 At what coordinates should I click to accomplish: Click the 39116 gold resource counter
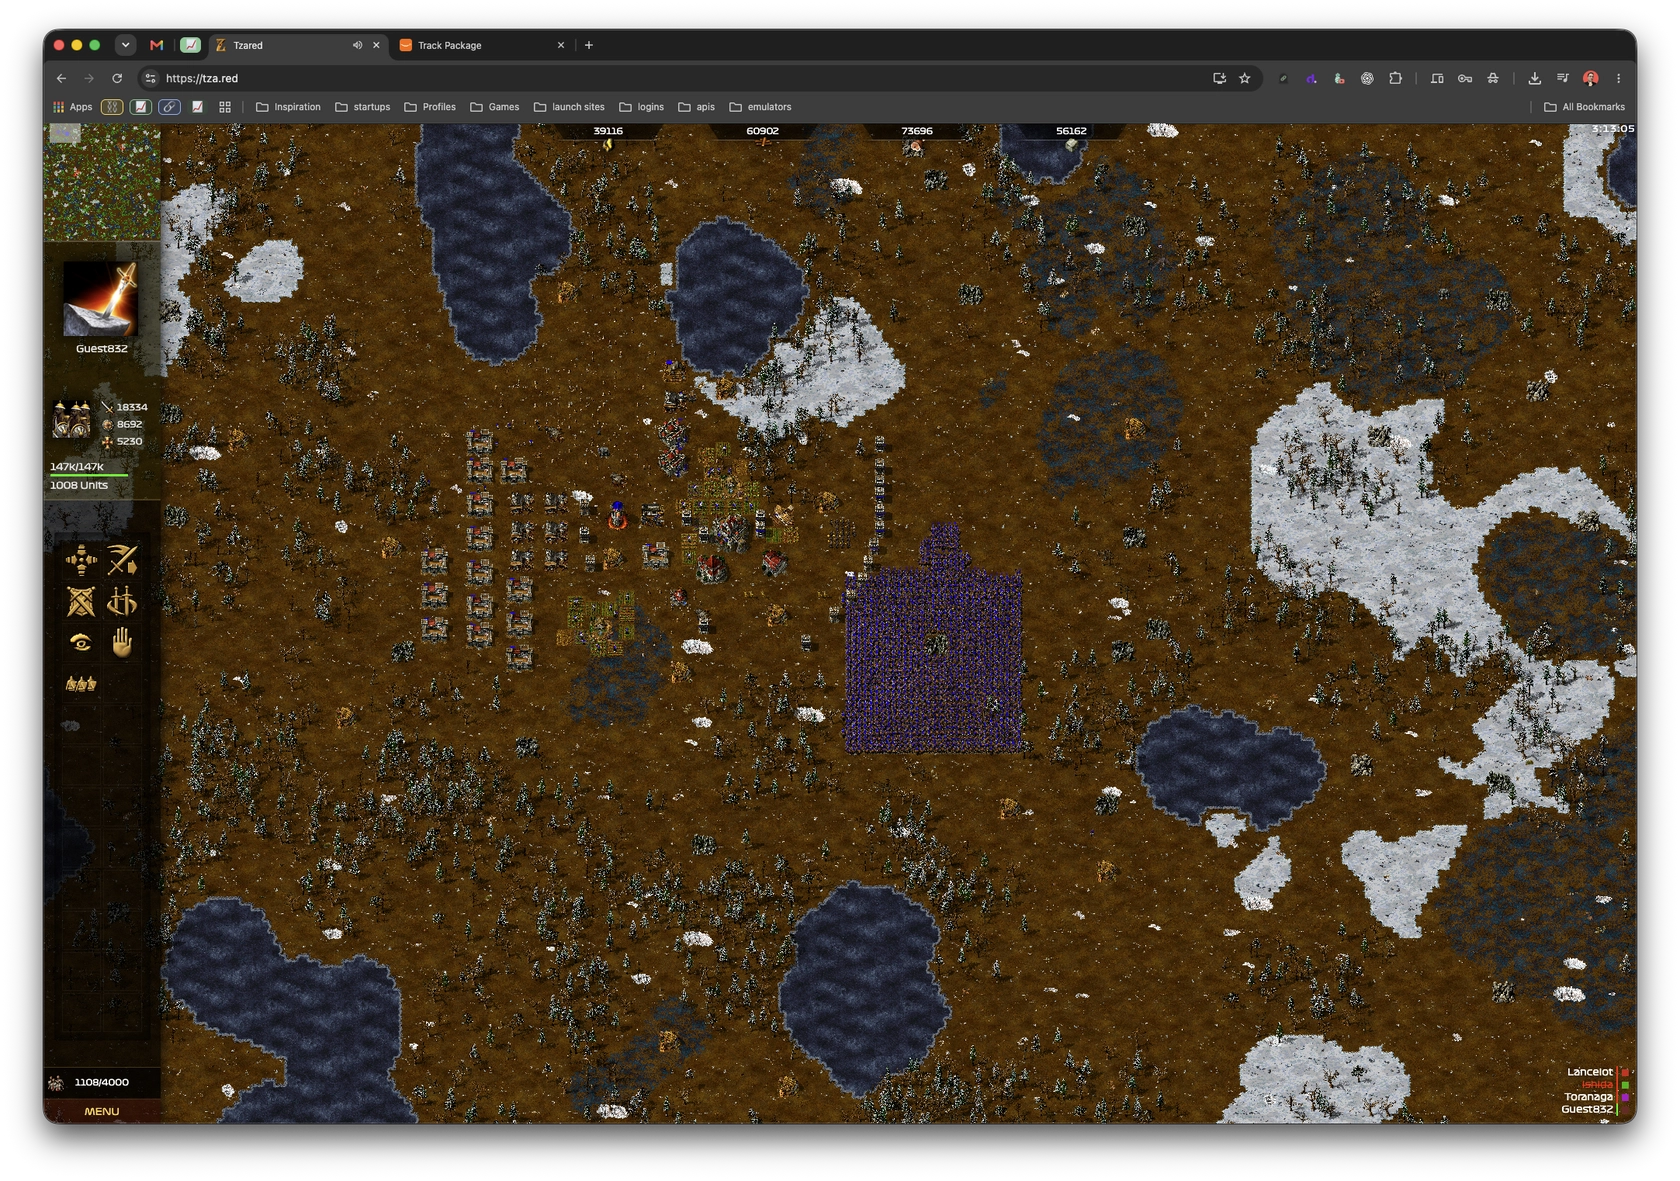click(x=608, y=131)
